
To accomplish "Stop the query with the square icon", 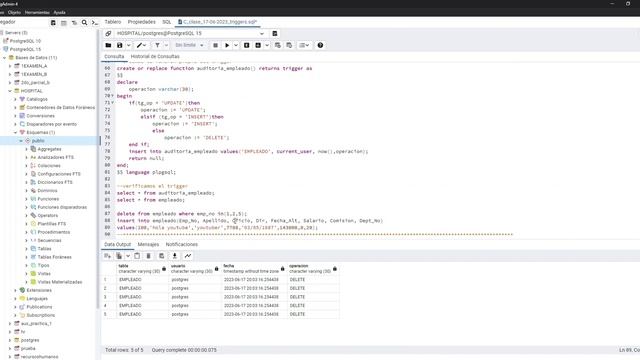I will 216,45.
